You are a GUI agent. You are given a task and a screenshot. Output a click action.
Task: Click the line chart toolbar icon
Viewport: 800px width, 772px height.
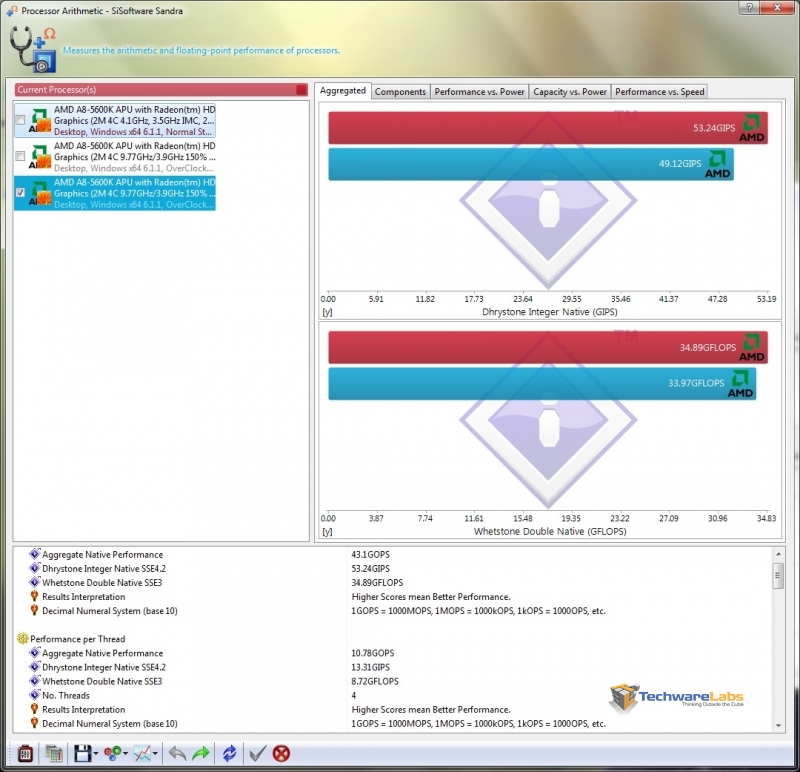point(142,753)
